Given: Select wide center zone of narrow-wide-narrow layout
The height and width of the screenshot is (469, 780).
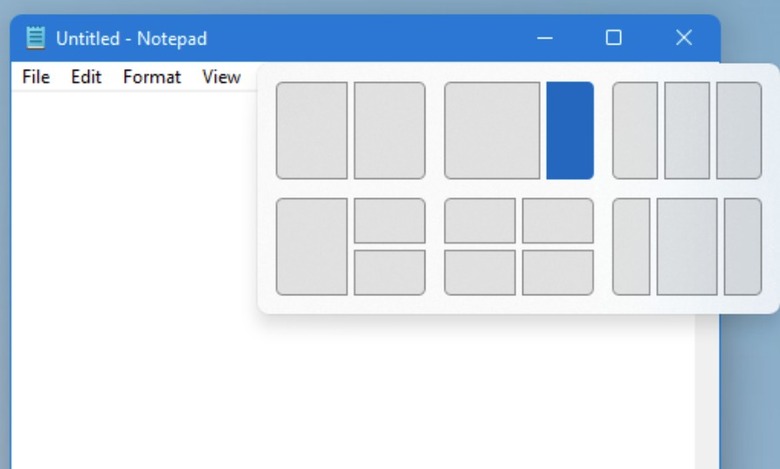Looking at the screenshot, I should (x=687, y=247).
